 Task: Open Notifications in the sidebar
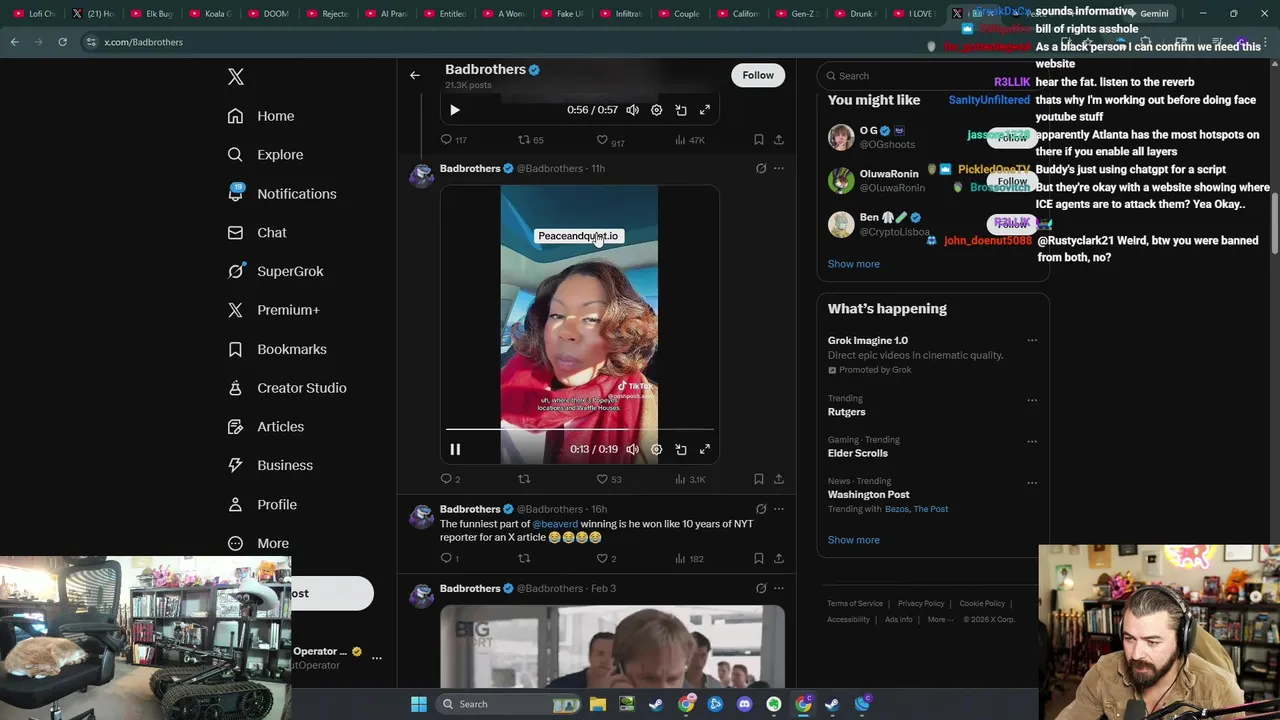281,194
